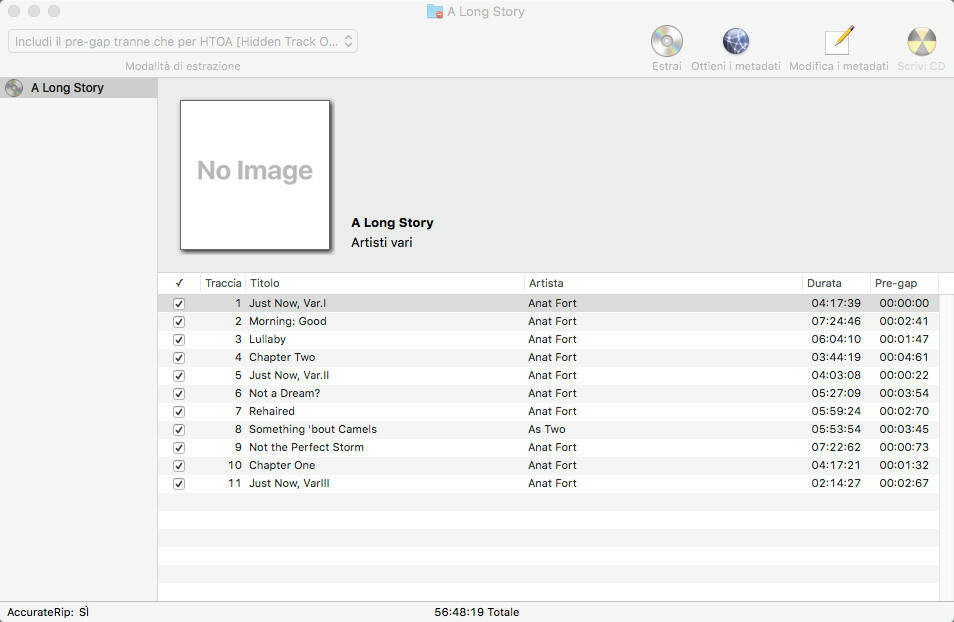Click the folder icon in window title
This screenshot has width=954, height=622.
(x=434, y=12)
